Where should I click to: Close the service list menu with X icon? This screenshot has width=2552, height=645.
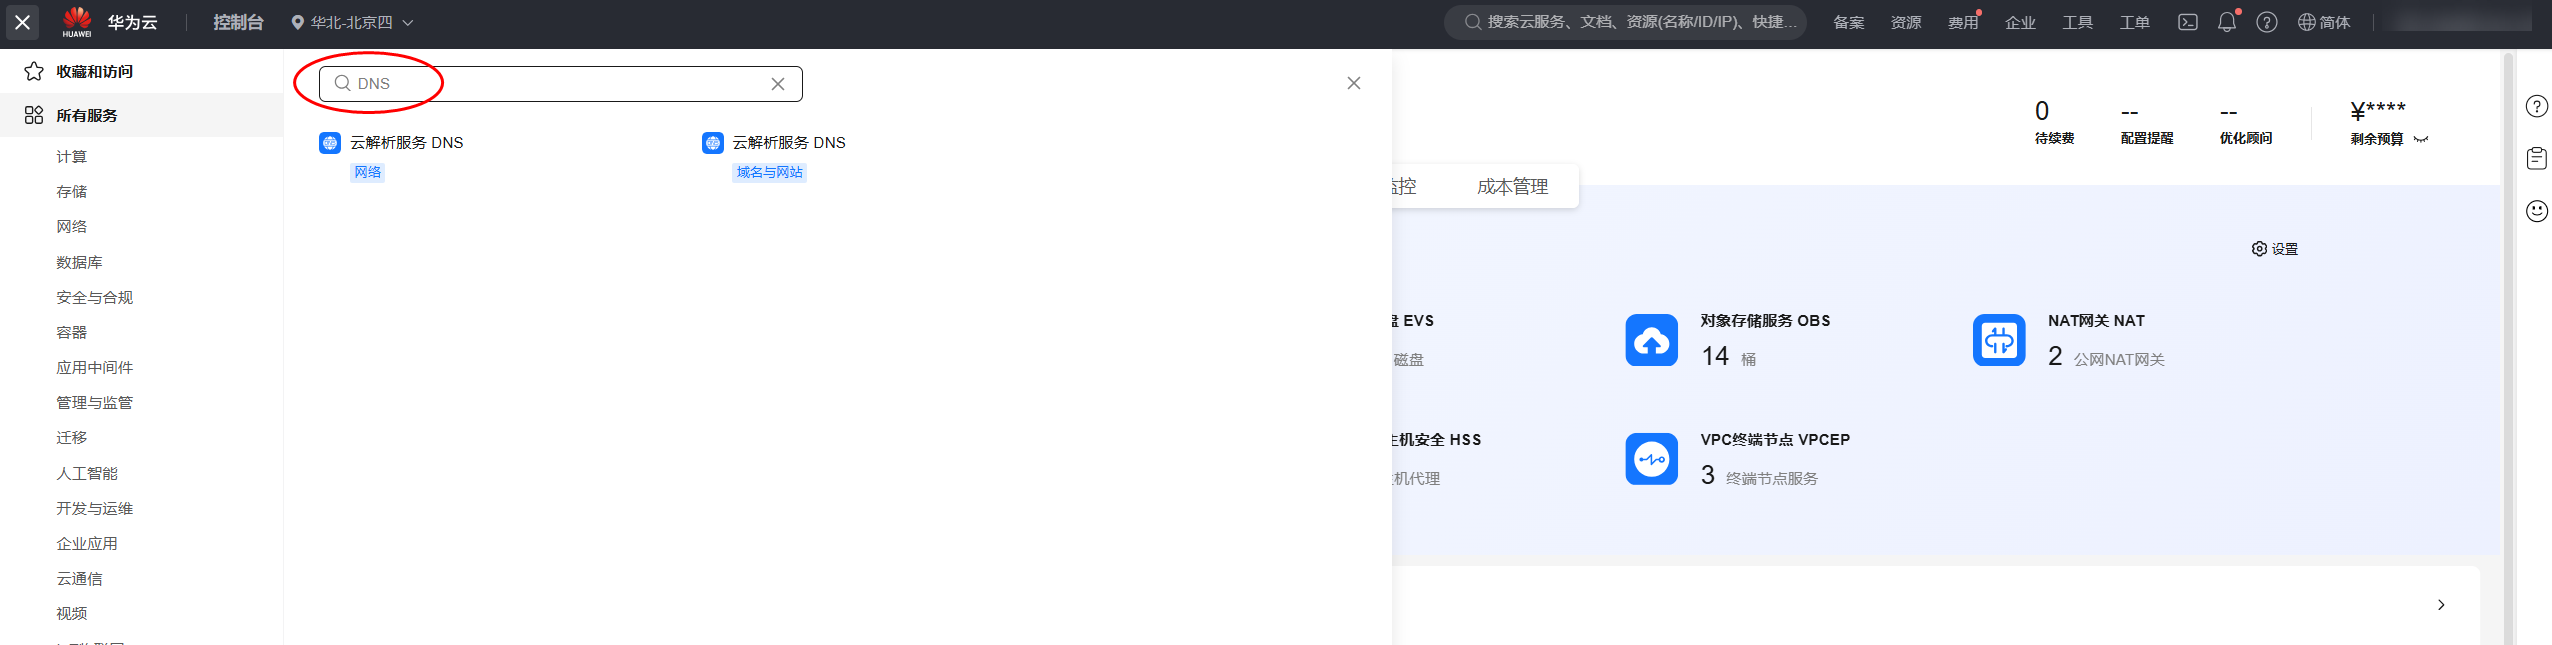[x=22, y=22]
